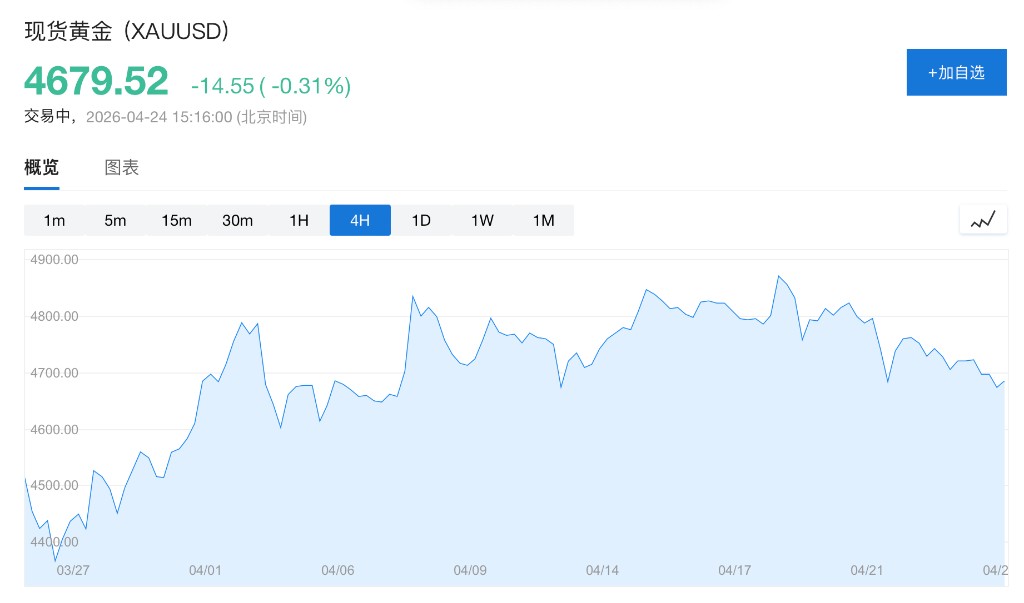Switch chart to 30m timeframe

pyautogui.click(x=237, y=220)
